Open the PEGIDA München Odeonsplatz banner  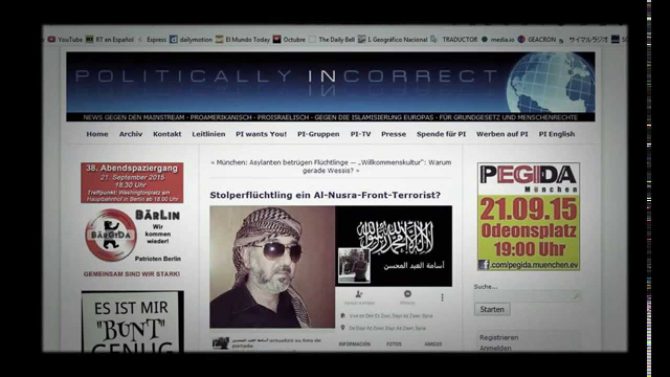(x=528, y=216)
